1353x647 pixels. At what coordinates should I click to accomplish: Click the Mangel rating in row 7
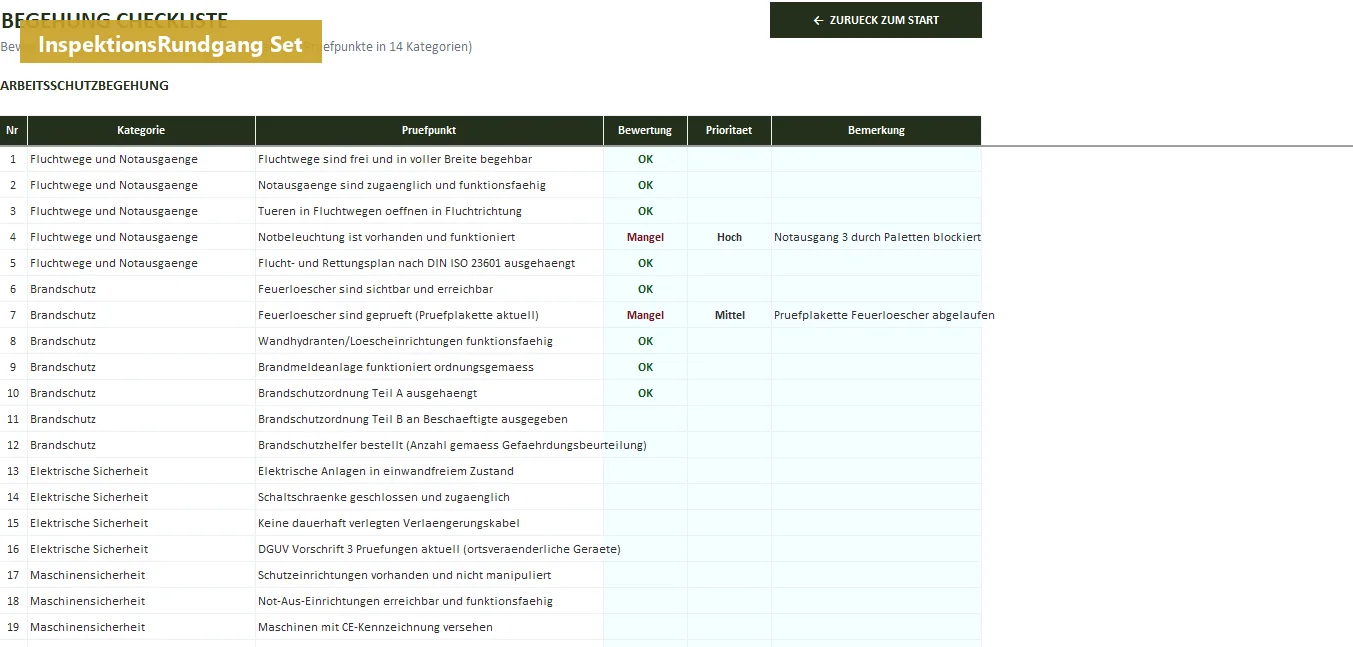point(645,315)
